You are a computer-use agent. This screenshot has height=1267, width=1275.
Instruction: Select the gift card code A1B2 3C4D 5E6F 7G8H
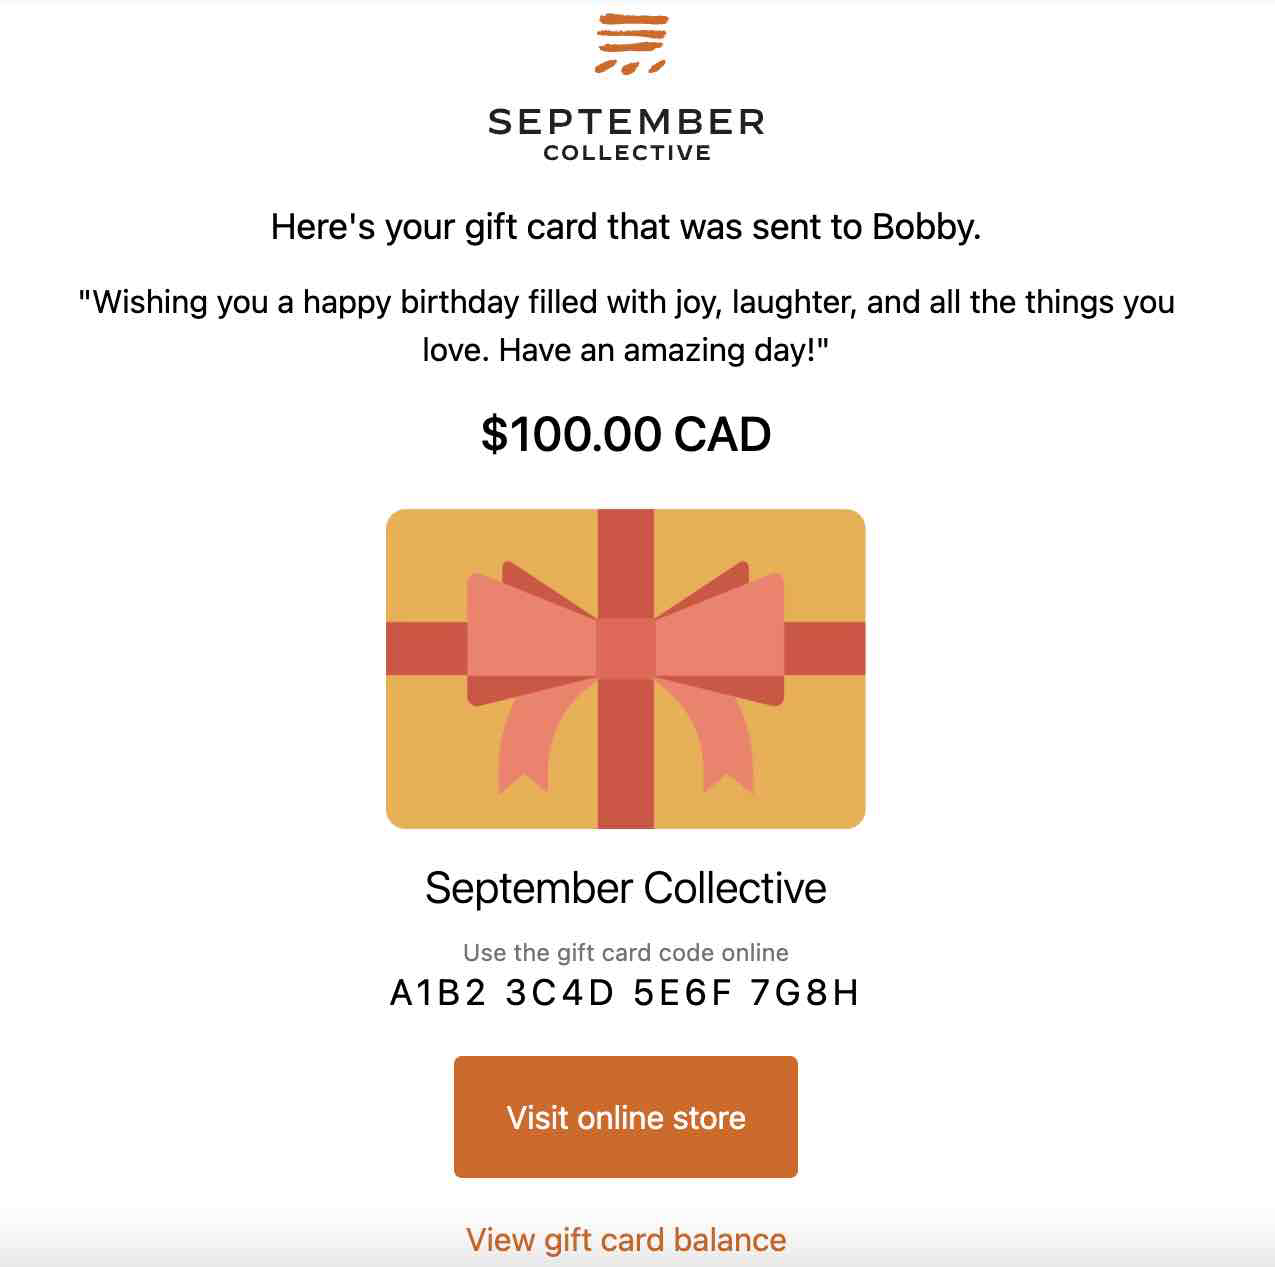point(625,993)
